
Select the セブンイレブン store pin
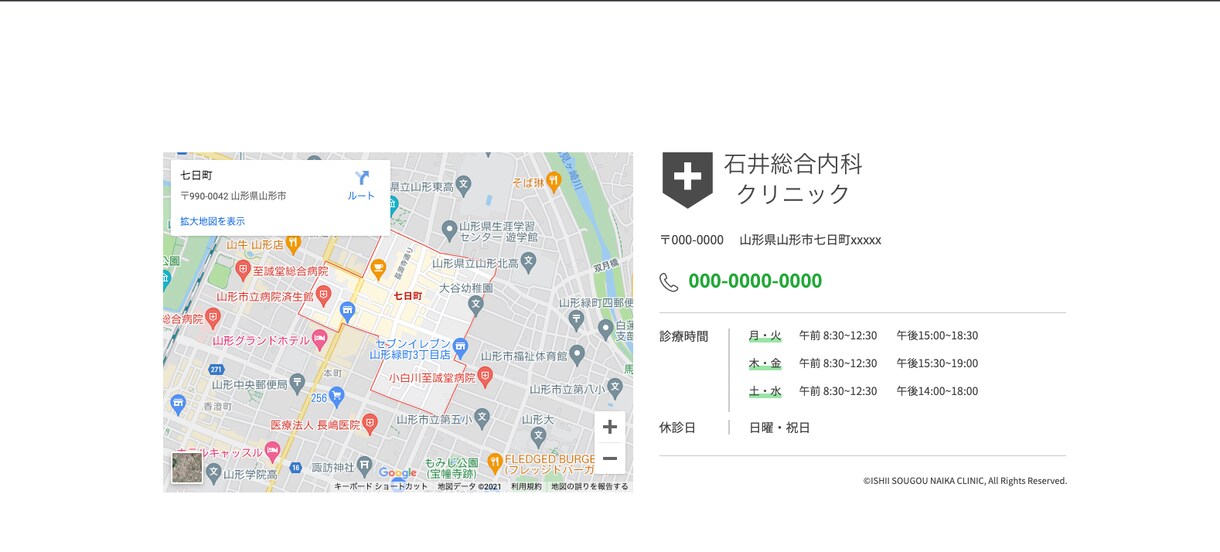click(x=460, y=347)
